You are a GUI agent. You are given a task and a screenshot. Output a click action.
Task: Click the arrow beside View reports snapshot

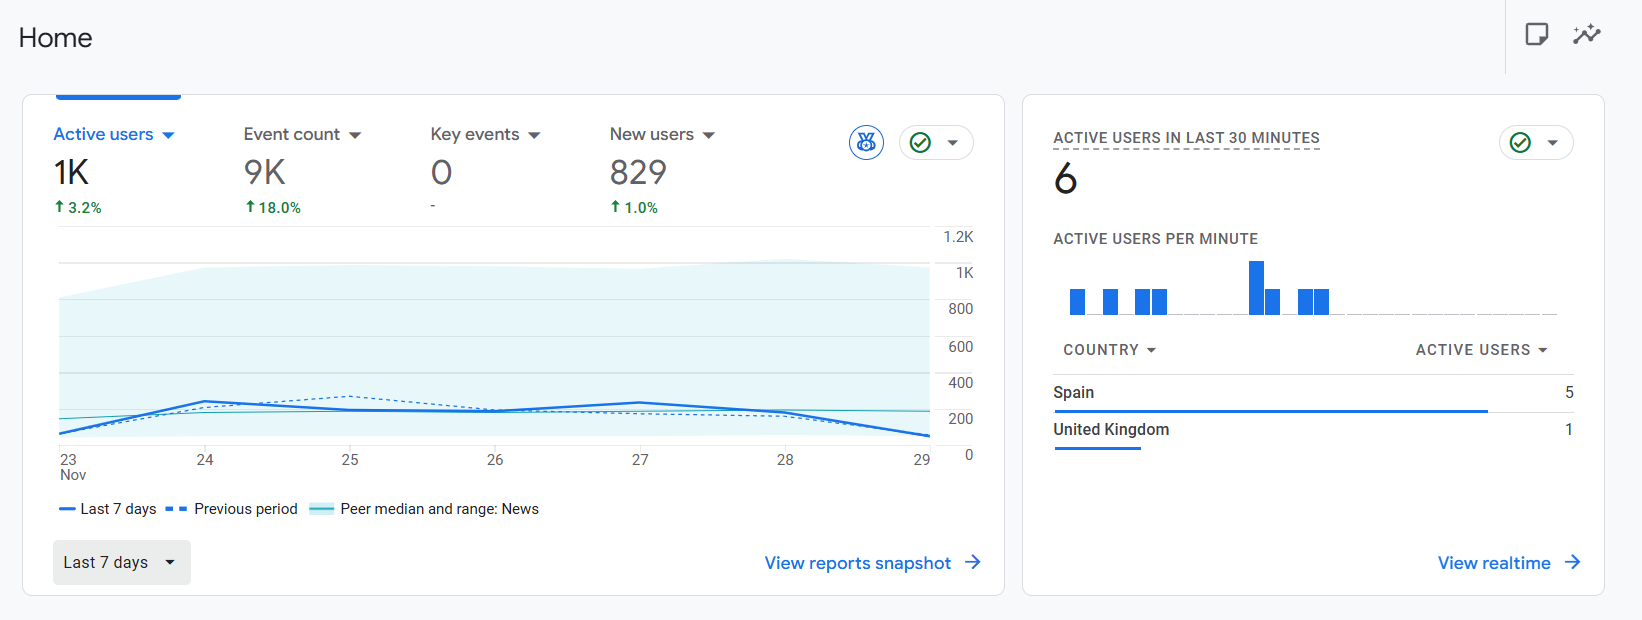click(973, 563)
